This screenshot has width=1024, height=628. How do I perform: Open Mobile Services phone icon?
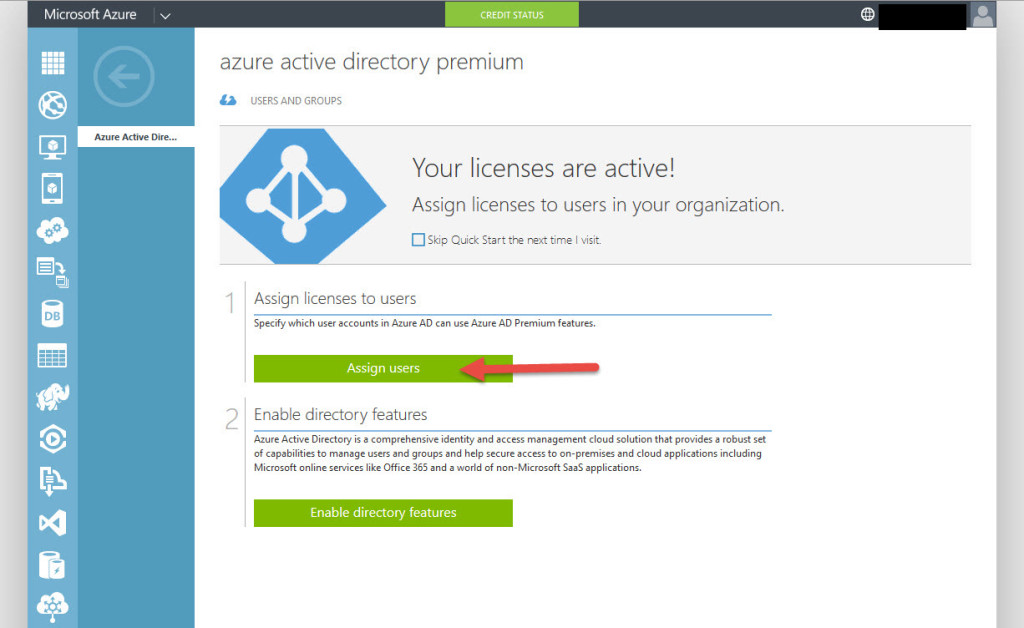click(52, 188)
